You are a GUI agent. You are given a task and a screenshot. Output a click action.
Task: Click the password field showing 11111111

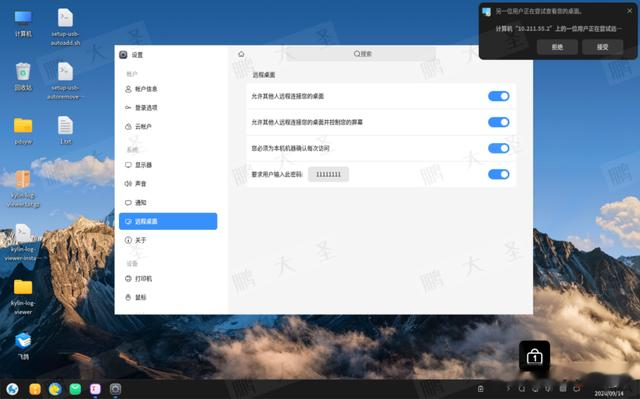[329, 174]
